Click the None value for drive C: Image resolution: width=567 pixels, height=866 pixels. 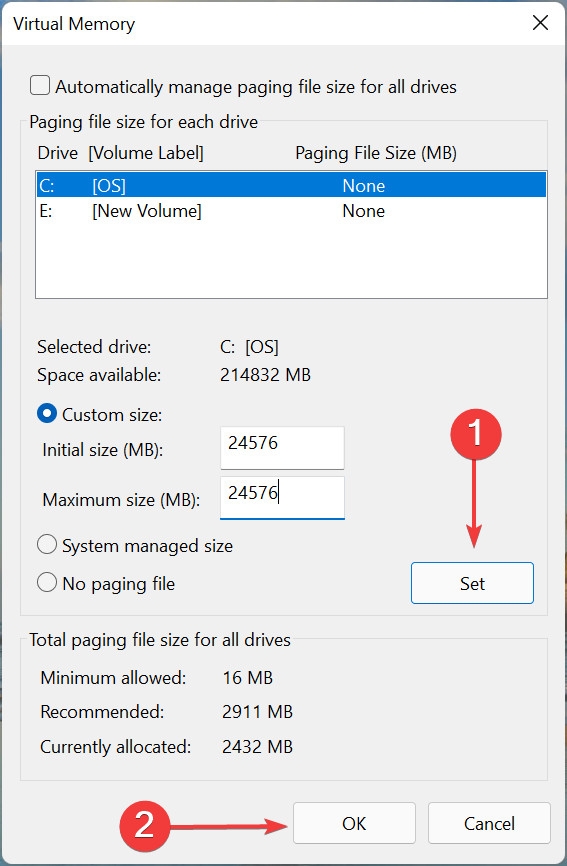click(363, 186)
